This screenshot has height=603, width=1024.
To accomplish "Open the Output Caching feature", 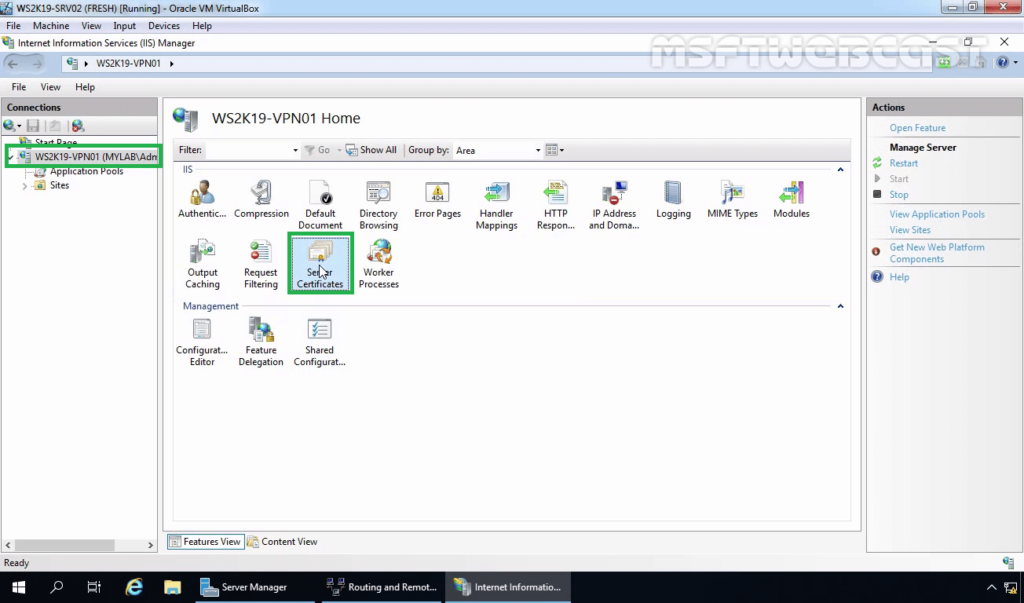I will coord(202,264).
